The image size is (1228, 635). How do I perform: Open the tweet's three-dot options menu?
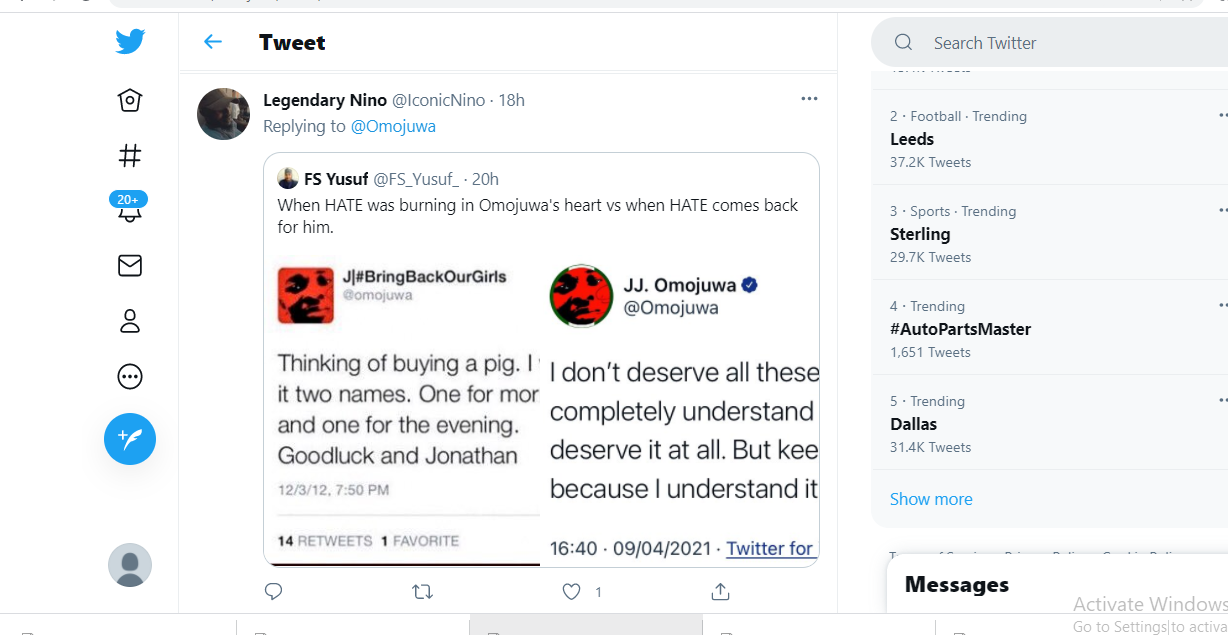coord(809,99)
